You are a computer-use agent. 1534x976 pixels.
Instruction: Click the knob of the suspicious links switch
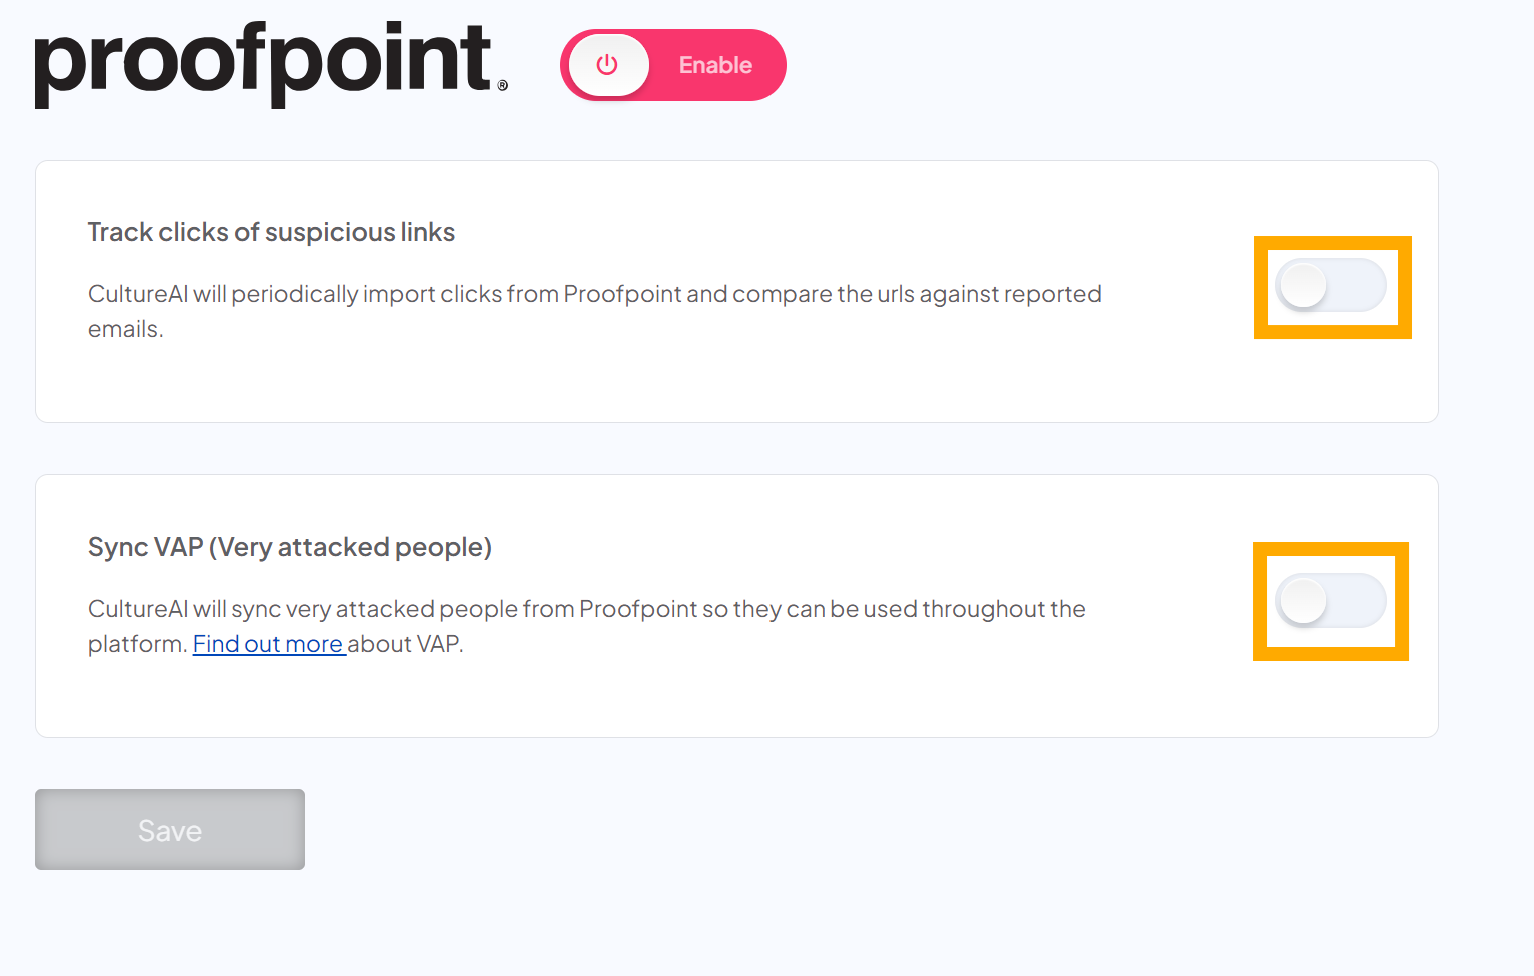pyautogui.click(x=1303, y=287)
